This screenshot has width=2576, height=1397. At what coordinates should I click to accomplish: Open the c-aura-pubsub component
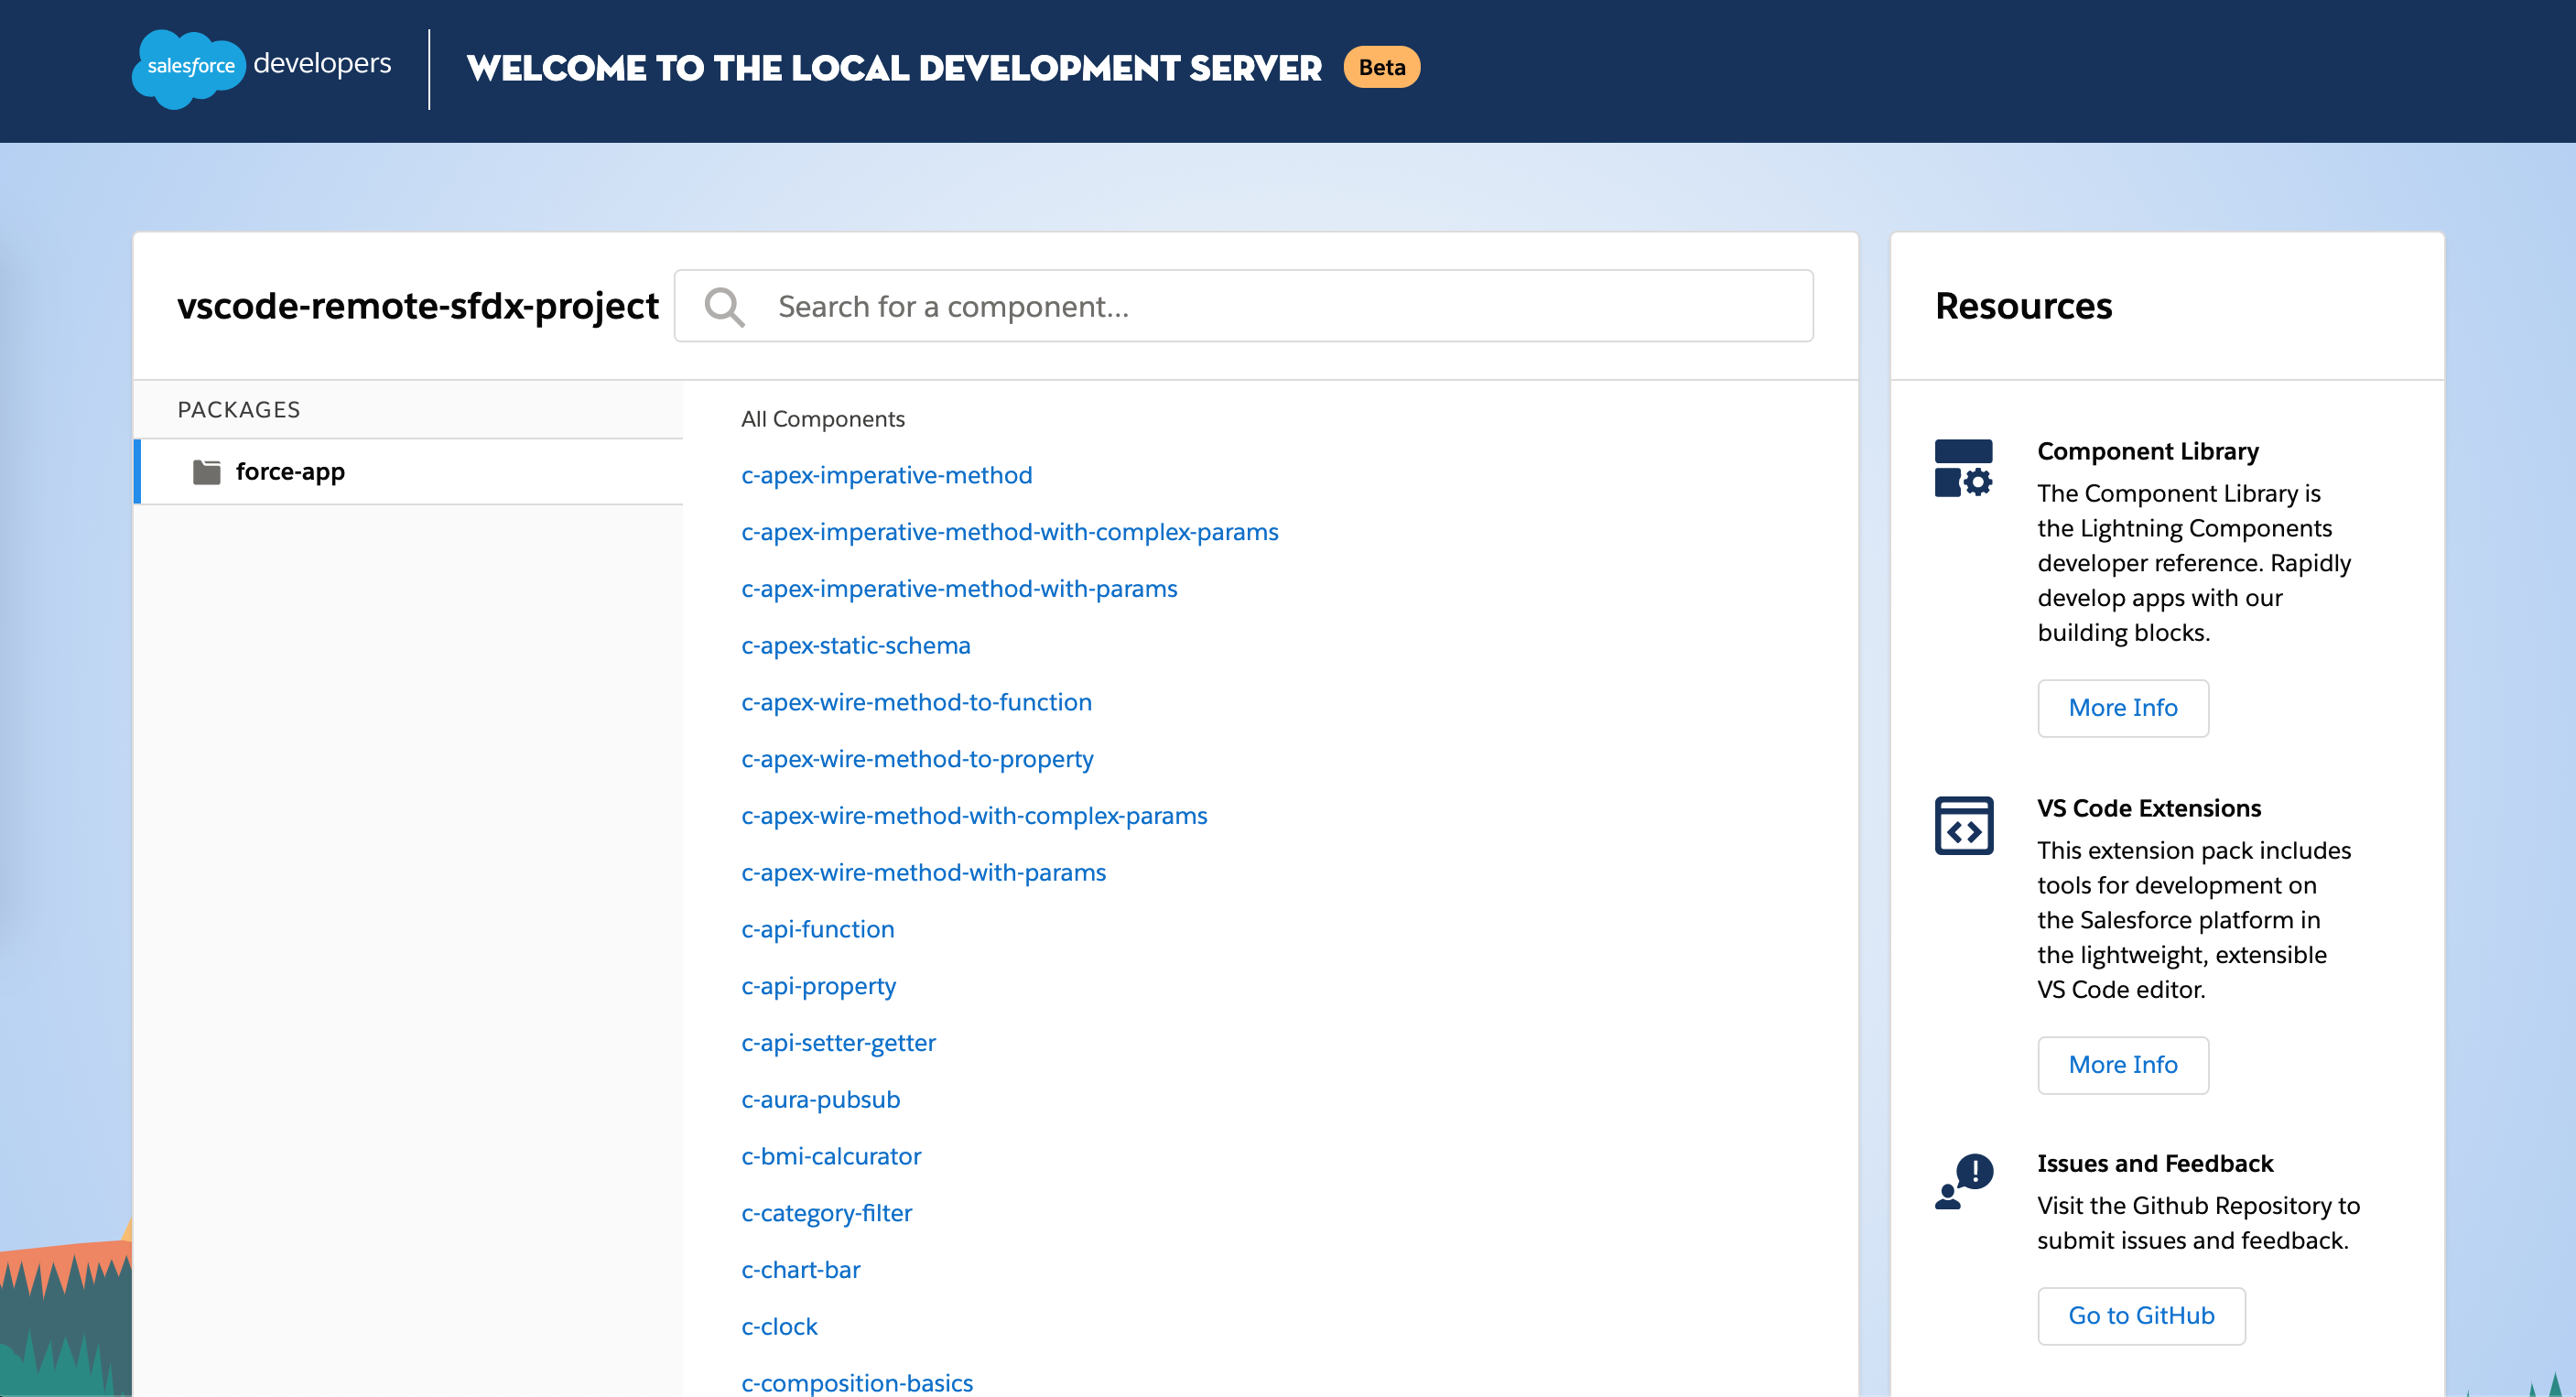click(x=820, y=1100)
